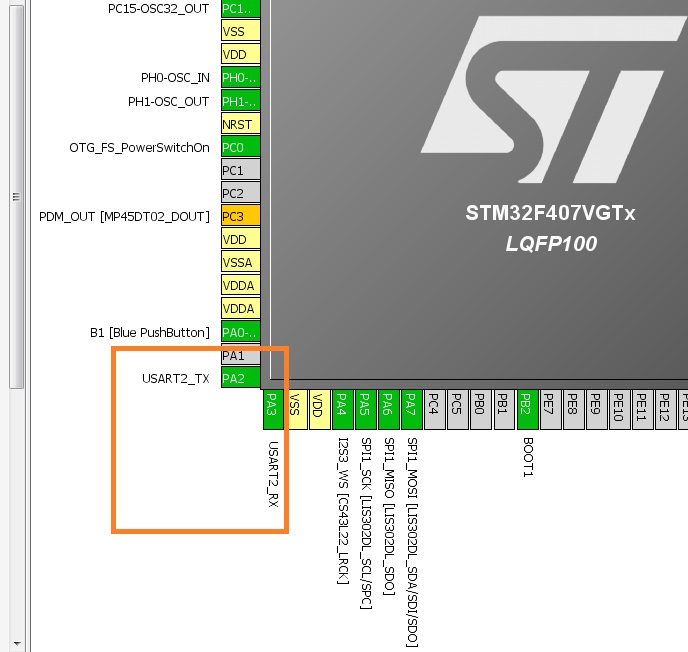
Task: Select the green PB2 BOOT1 pin
Action: tap(527, 409)
